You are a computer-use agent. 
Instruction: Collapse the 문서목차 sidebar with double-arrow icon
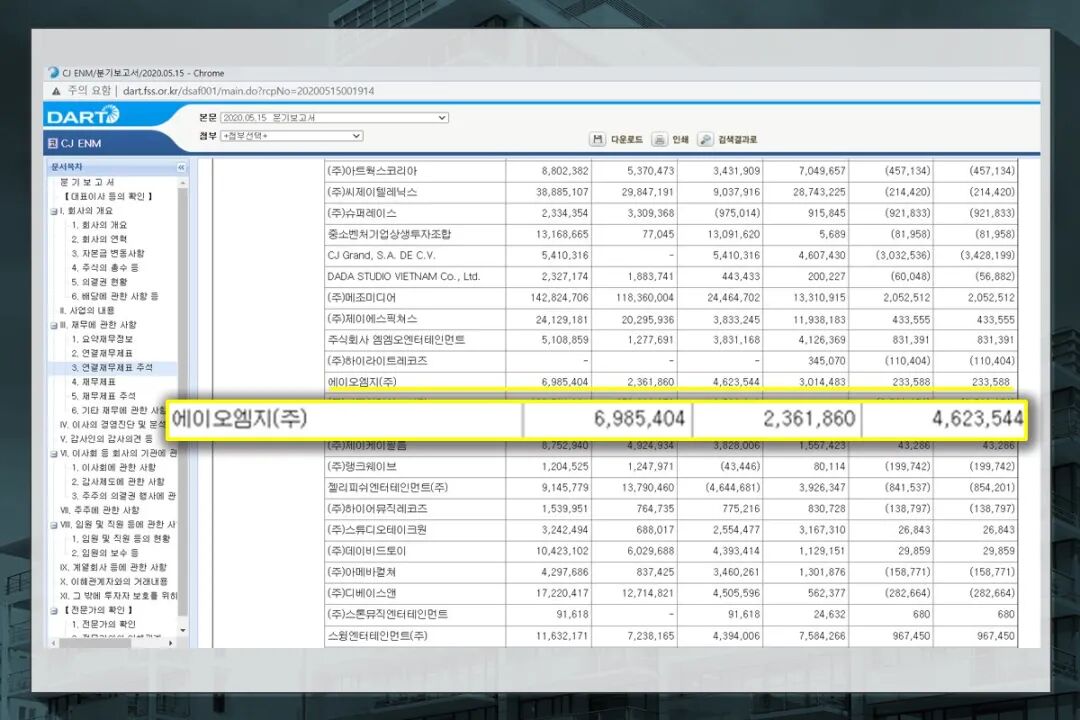(181, 167)
